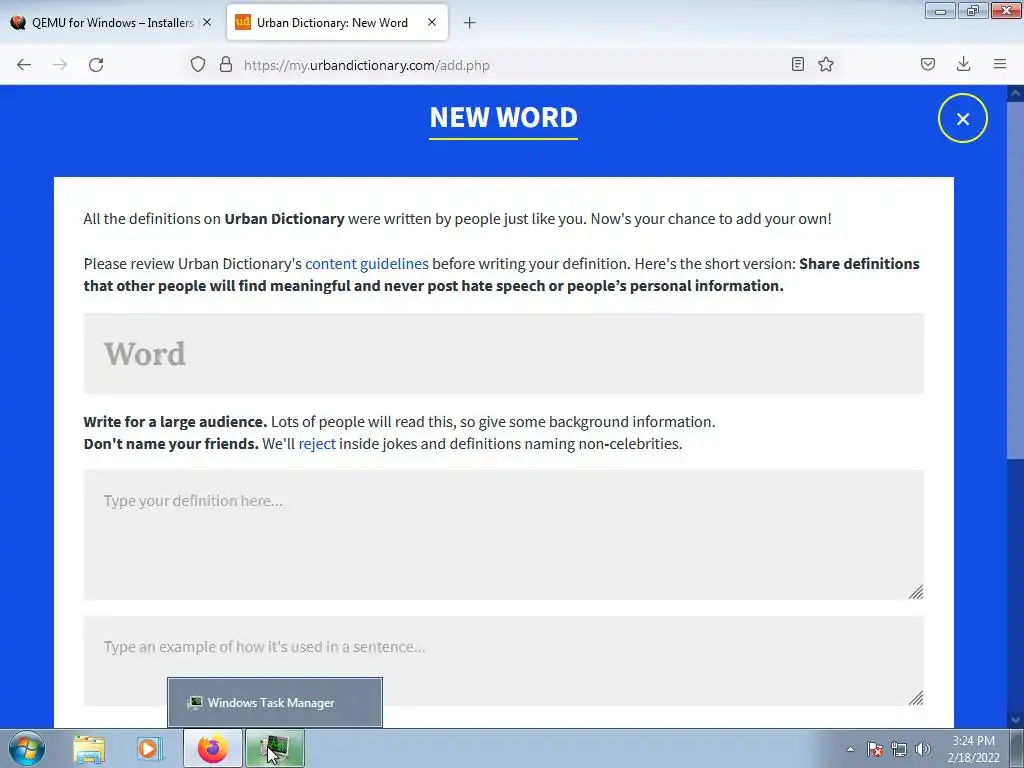
Task: Open the network status tray icon
Action: coord(899,749)
